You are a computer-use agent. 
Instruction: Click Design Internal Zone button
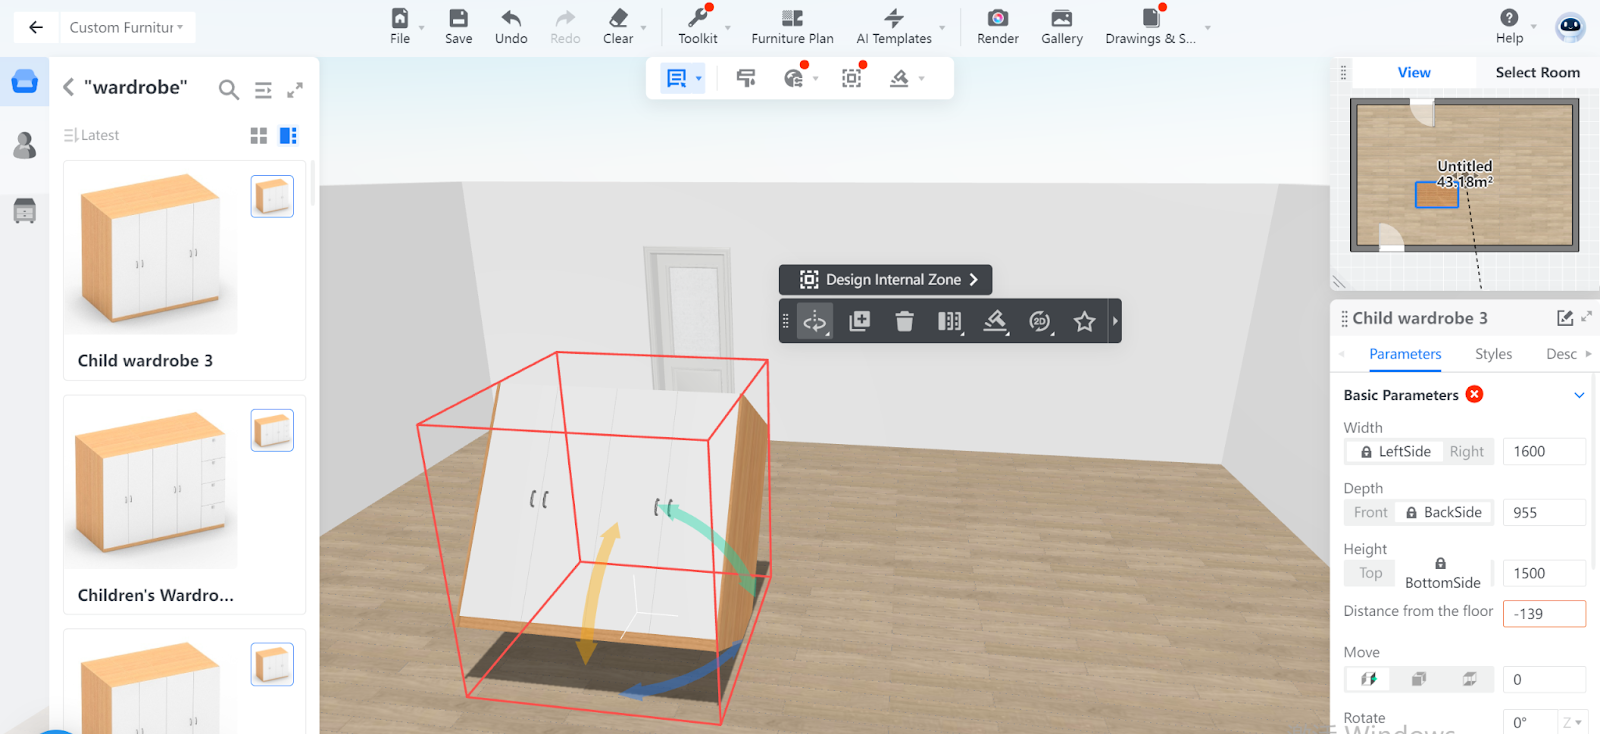point(885,280)
